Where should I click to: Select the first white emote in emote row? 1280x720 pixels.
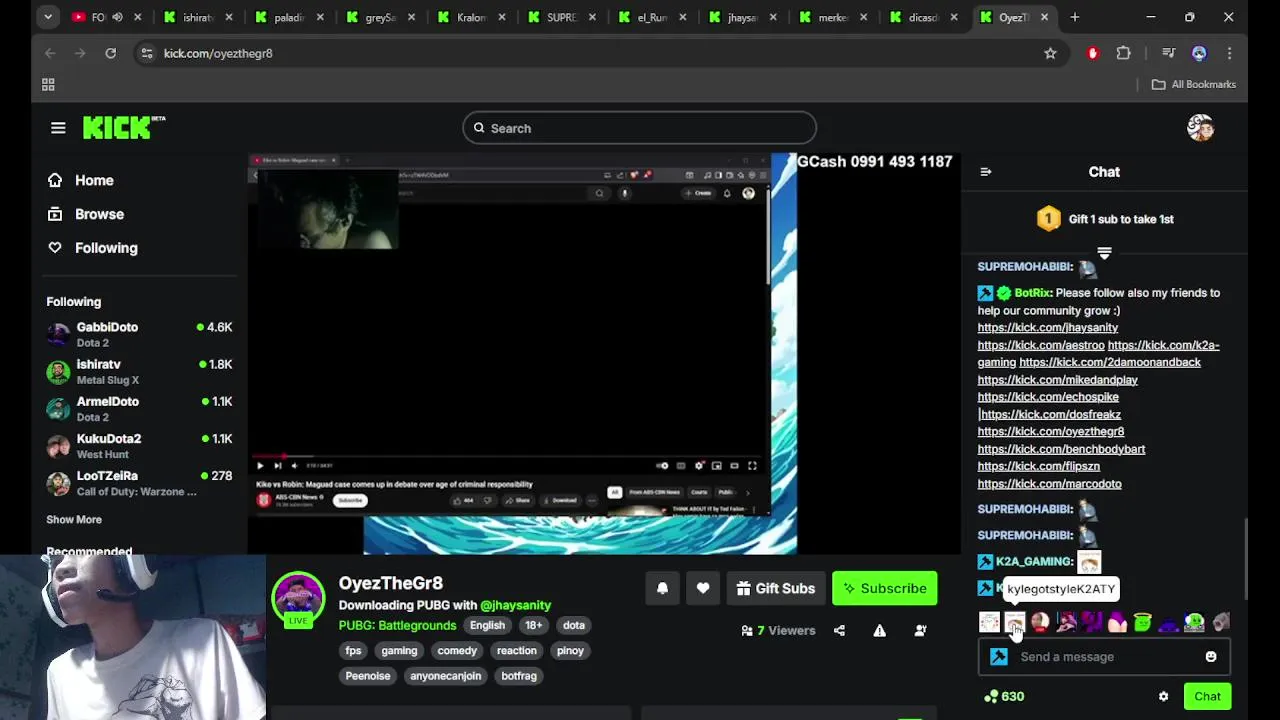point(989,622)
